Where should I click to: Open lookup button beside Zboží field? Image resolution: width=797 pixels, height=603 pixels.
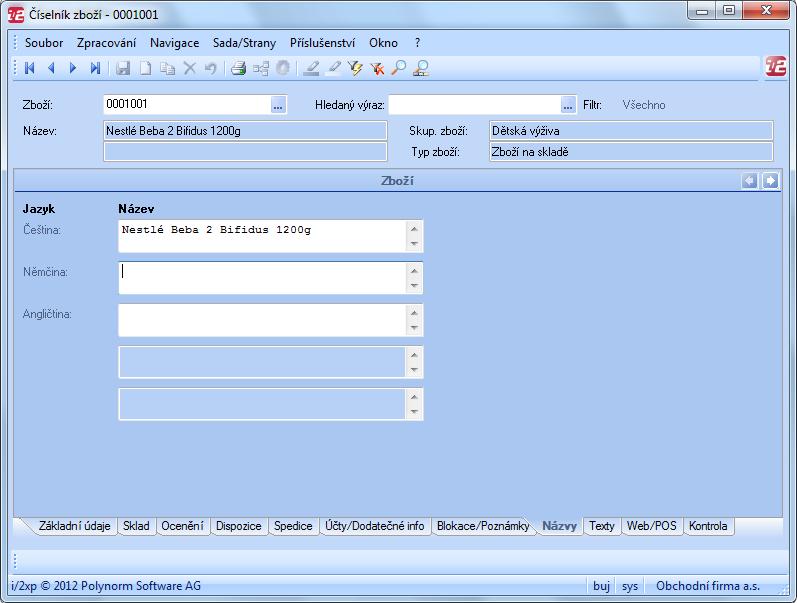tap(278, 105)
